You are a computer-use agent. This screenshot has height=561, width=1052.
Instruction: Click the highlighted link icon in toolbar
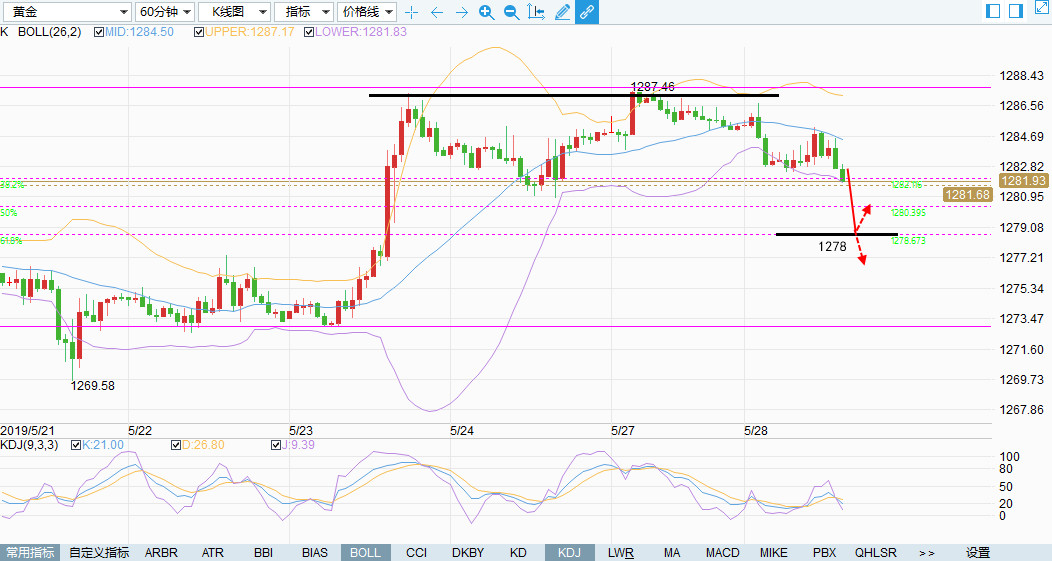click(587, 12)
